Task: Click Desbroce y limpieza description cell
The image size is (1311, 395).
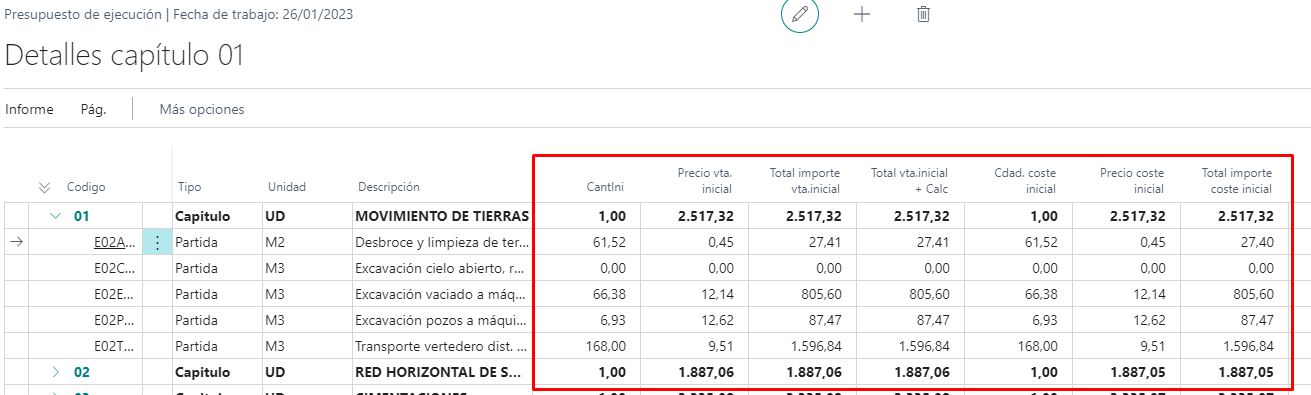Action: (x=442, y=242)
